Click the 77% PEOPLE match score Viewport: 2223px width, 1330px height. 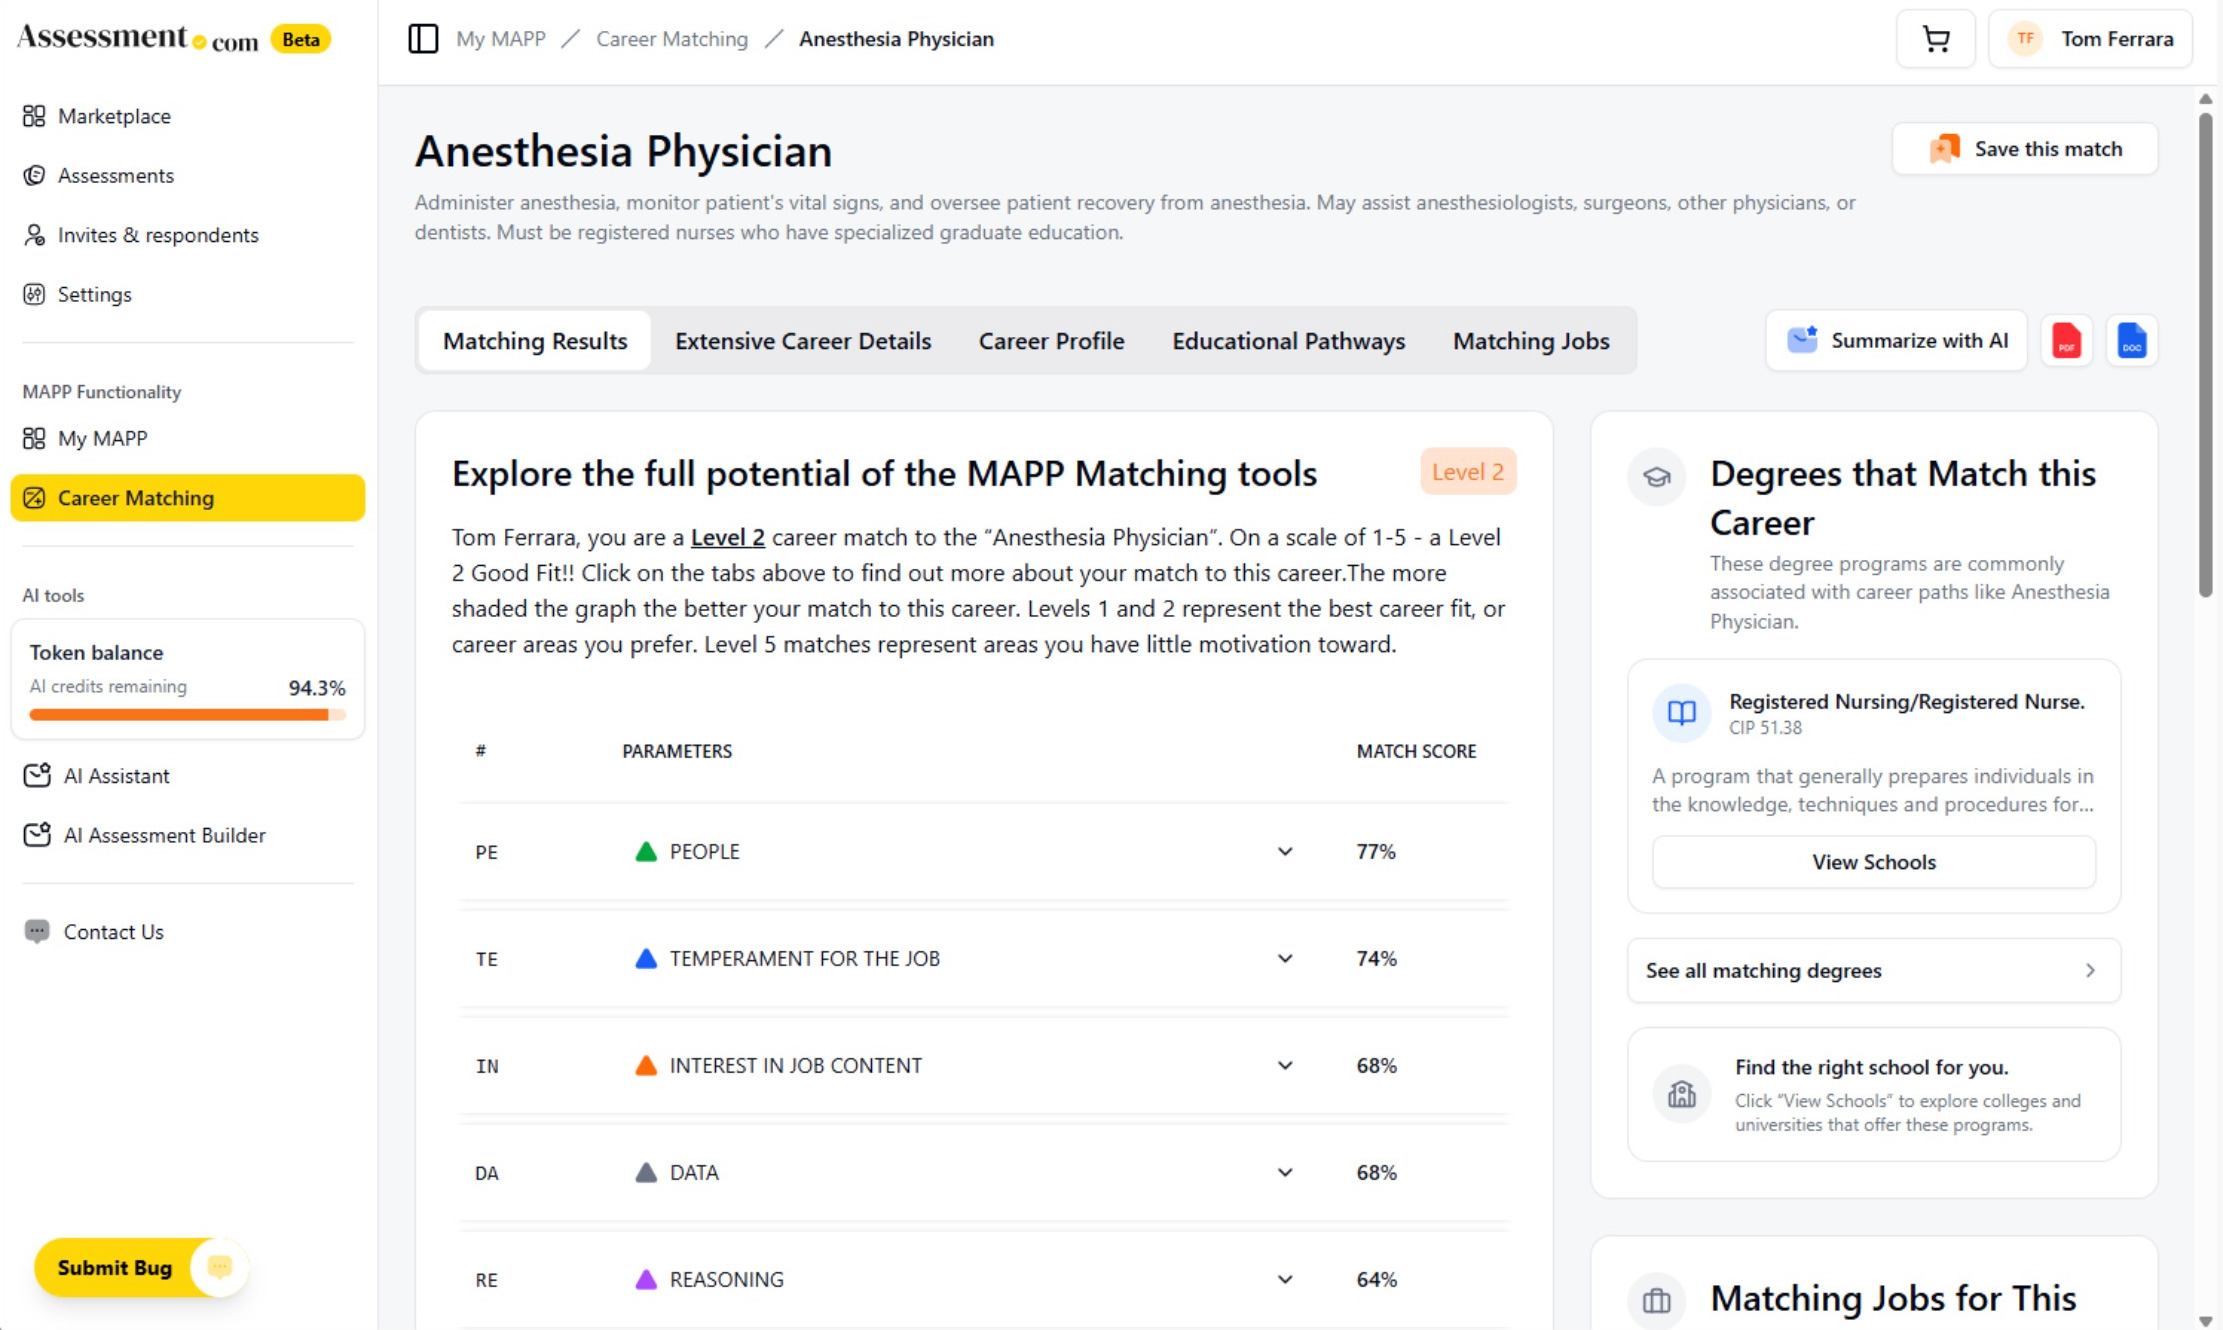coord(1376,852)
